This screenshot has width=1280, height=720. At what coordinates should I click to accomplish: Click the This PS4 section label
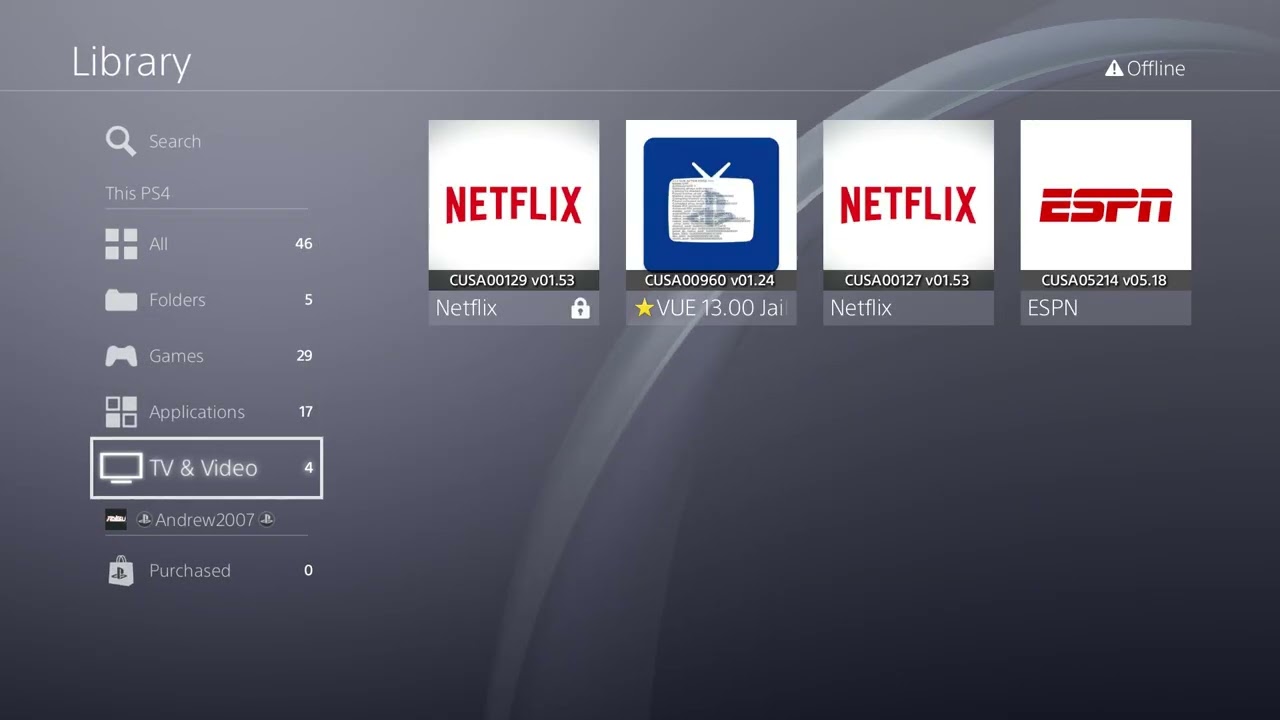[x=138, y=193]
